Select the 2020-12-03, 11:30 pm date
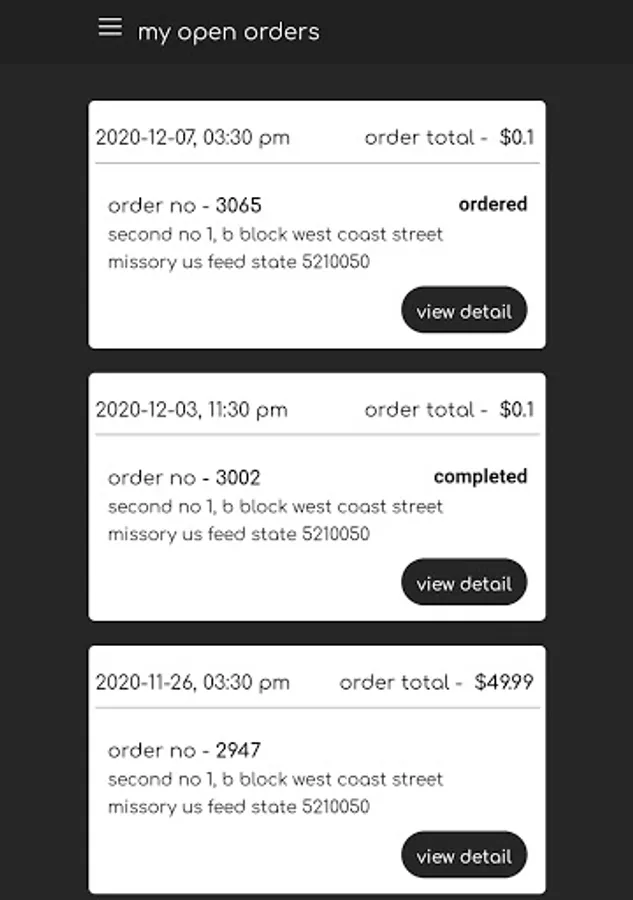This screenshot has width=633, height=900. point(191,410)
